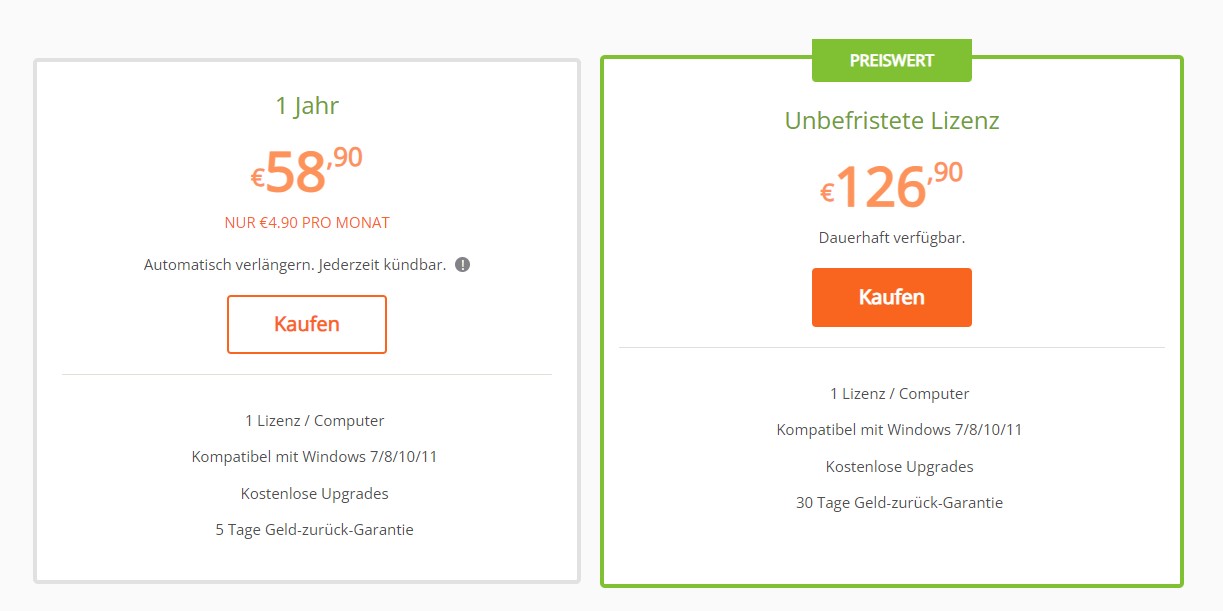Viewport: 1223px width, 611px height.
Task: Click 30 Tage Geld-zurück-Garantie line
Action: coord(899,503)
